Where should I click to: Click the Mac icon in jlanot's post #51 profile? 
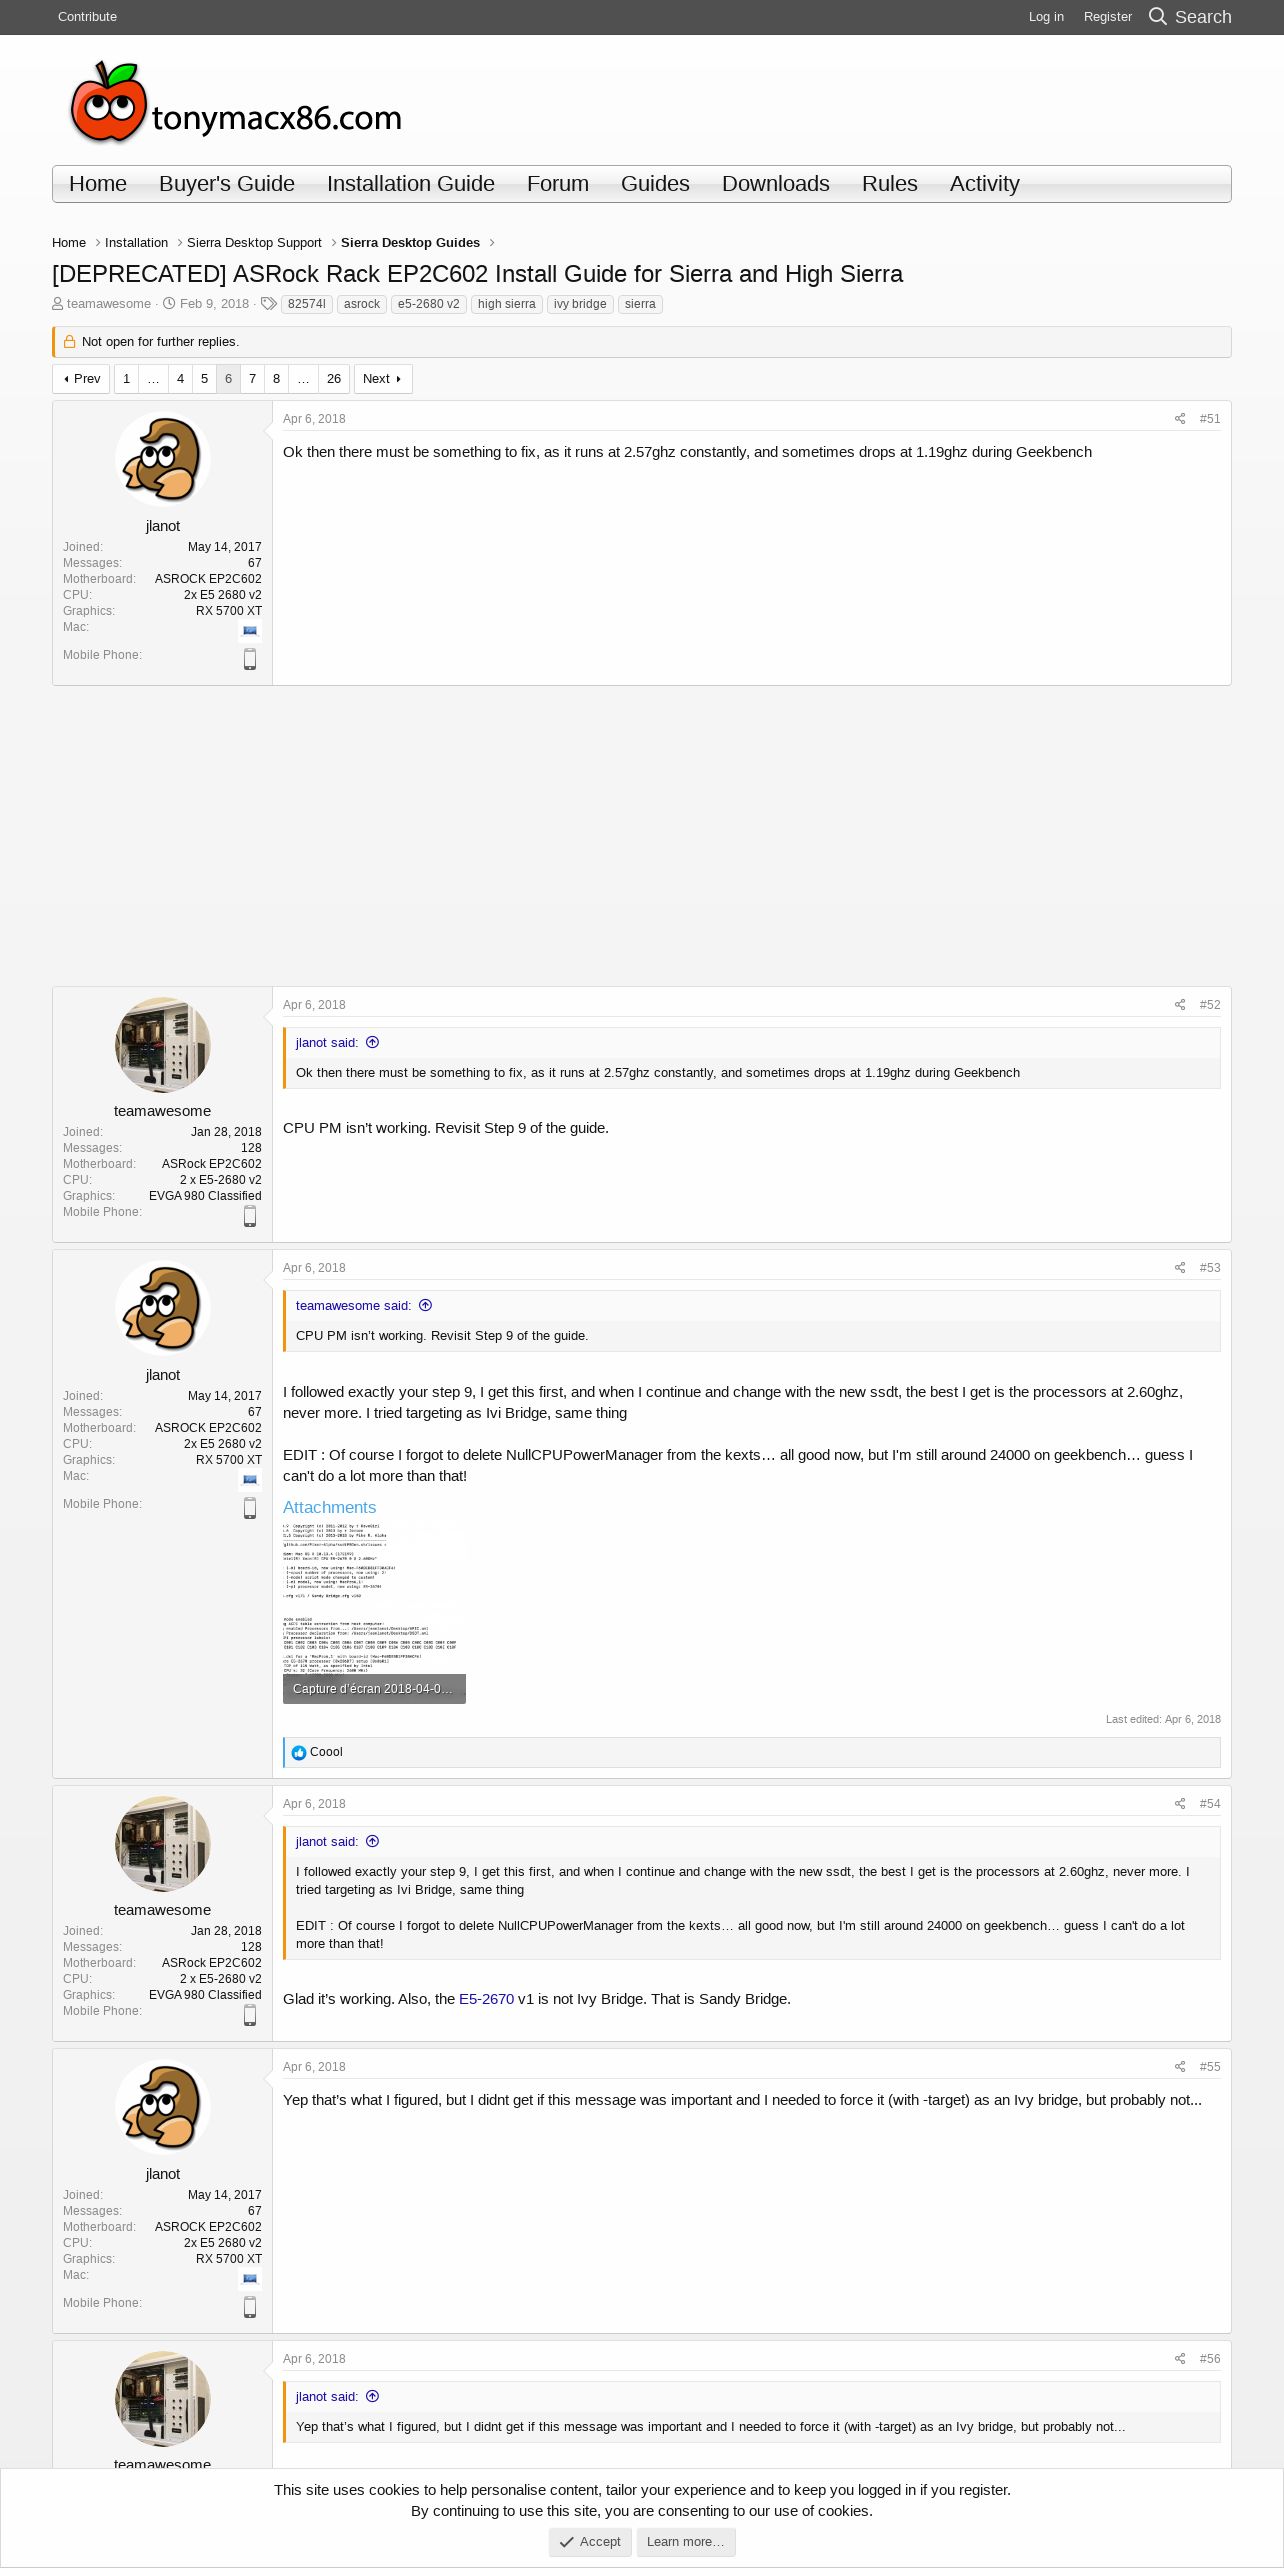point(250,631)
